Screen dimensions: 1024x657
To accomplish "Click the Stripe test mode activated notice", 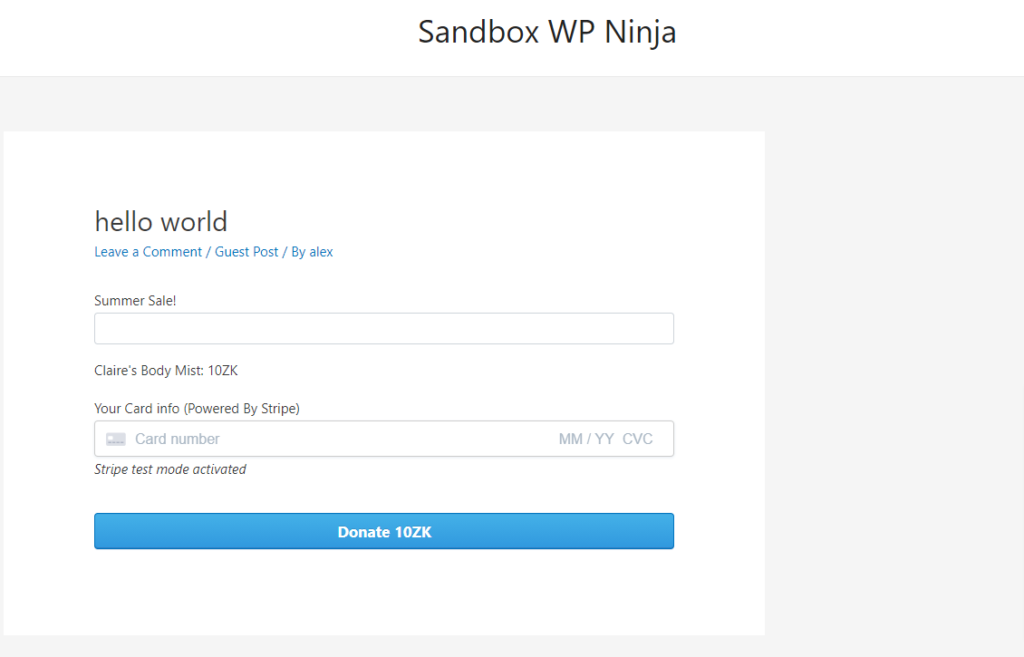I will coord(170,469).
